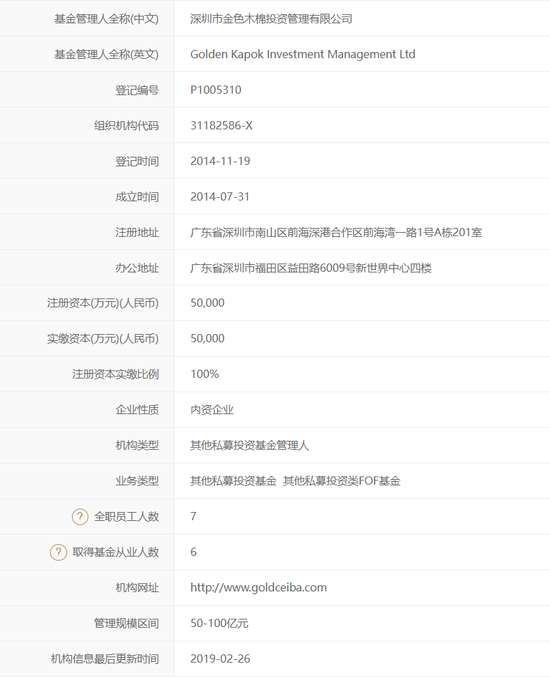Select last update date 2019-02-26
The height and width of the screenshot is (677, 550).
(x=220, y=658)
